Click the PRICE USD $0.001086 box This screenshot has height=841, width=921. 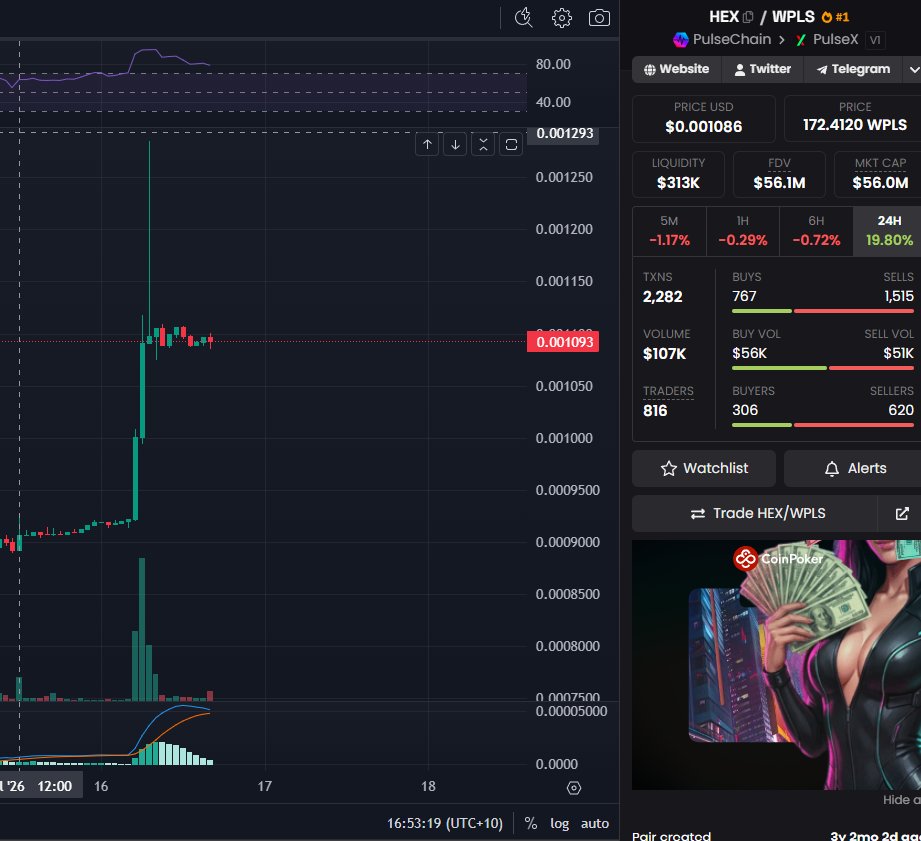coord(704,118)
